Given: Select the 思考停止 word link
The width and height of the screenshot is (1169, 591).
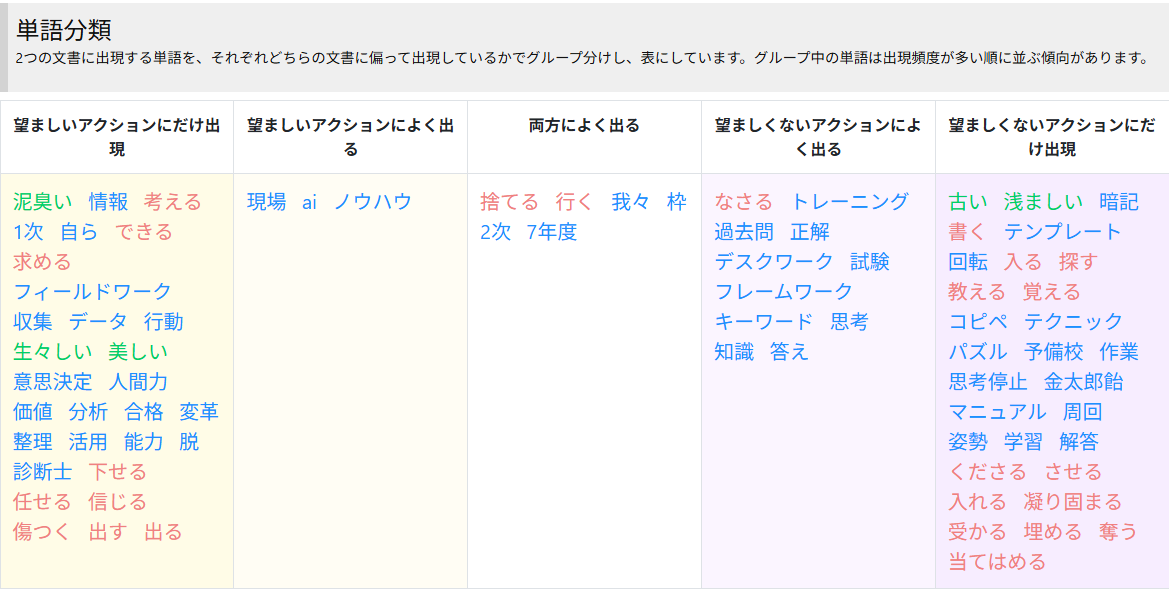Looking at the screenshot, I should point(987,382).
